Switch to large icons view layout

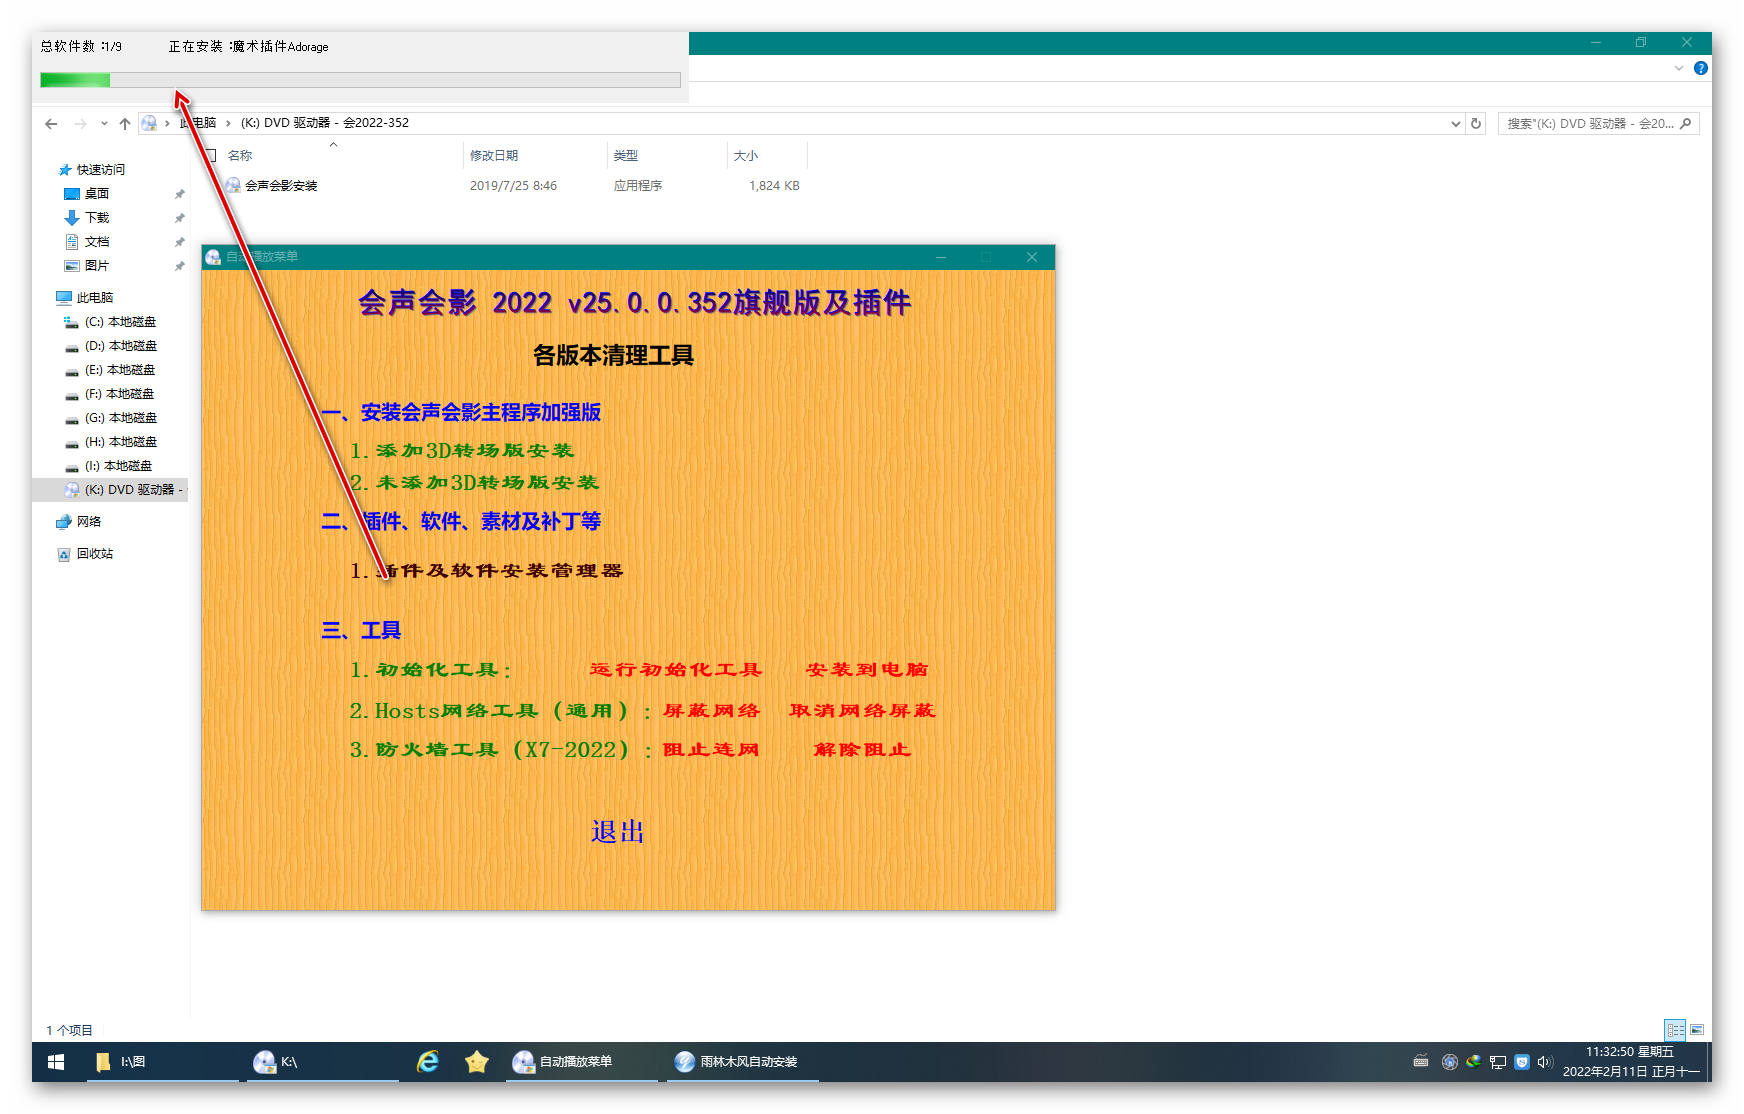click(1697, 1030)
